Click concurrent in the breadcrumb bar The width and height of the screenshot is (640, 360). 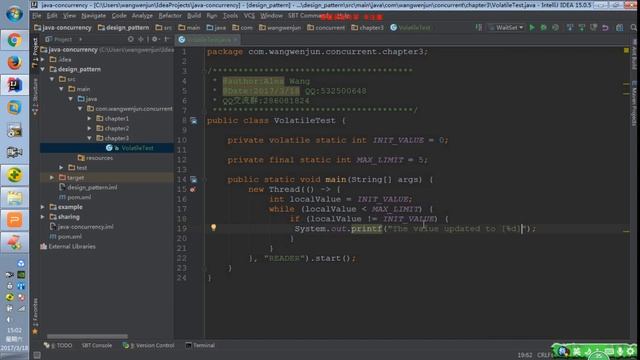[x=326, y=27]
